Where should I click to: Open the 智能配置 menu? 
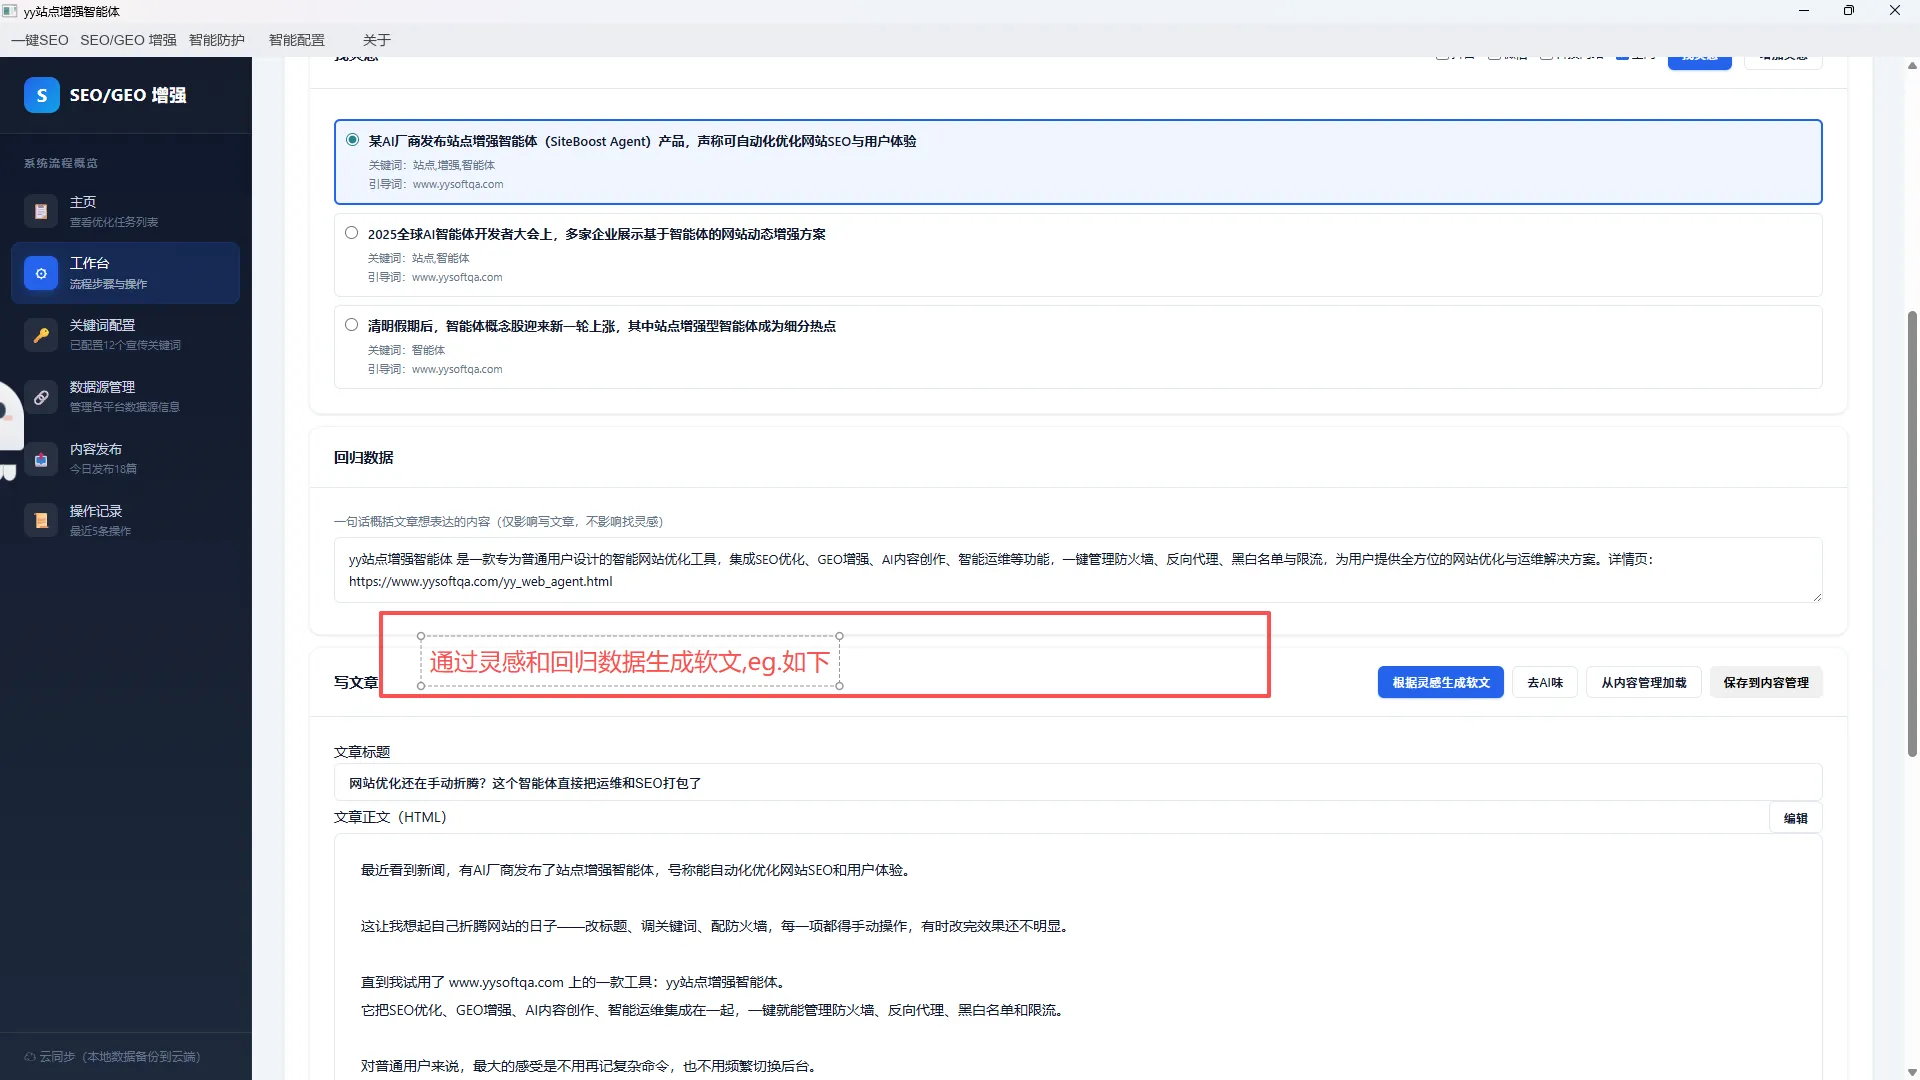tap(297, 40)
